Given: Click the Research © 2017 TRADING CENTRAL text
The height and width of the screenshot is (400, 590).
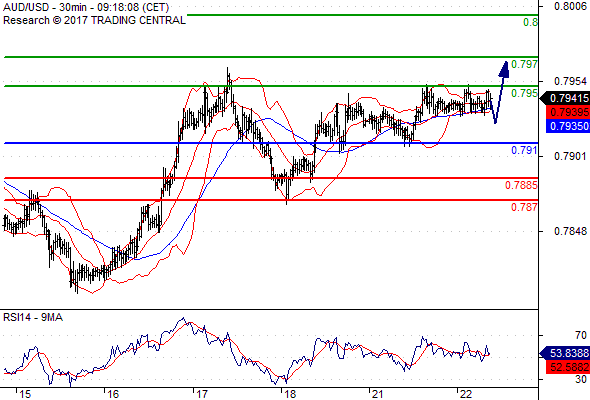Looking at the screenshot, I should (94, 20).
